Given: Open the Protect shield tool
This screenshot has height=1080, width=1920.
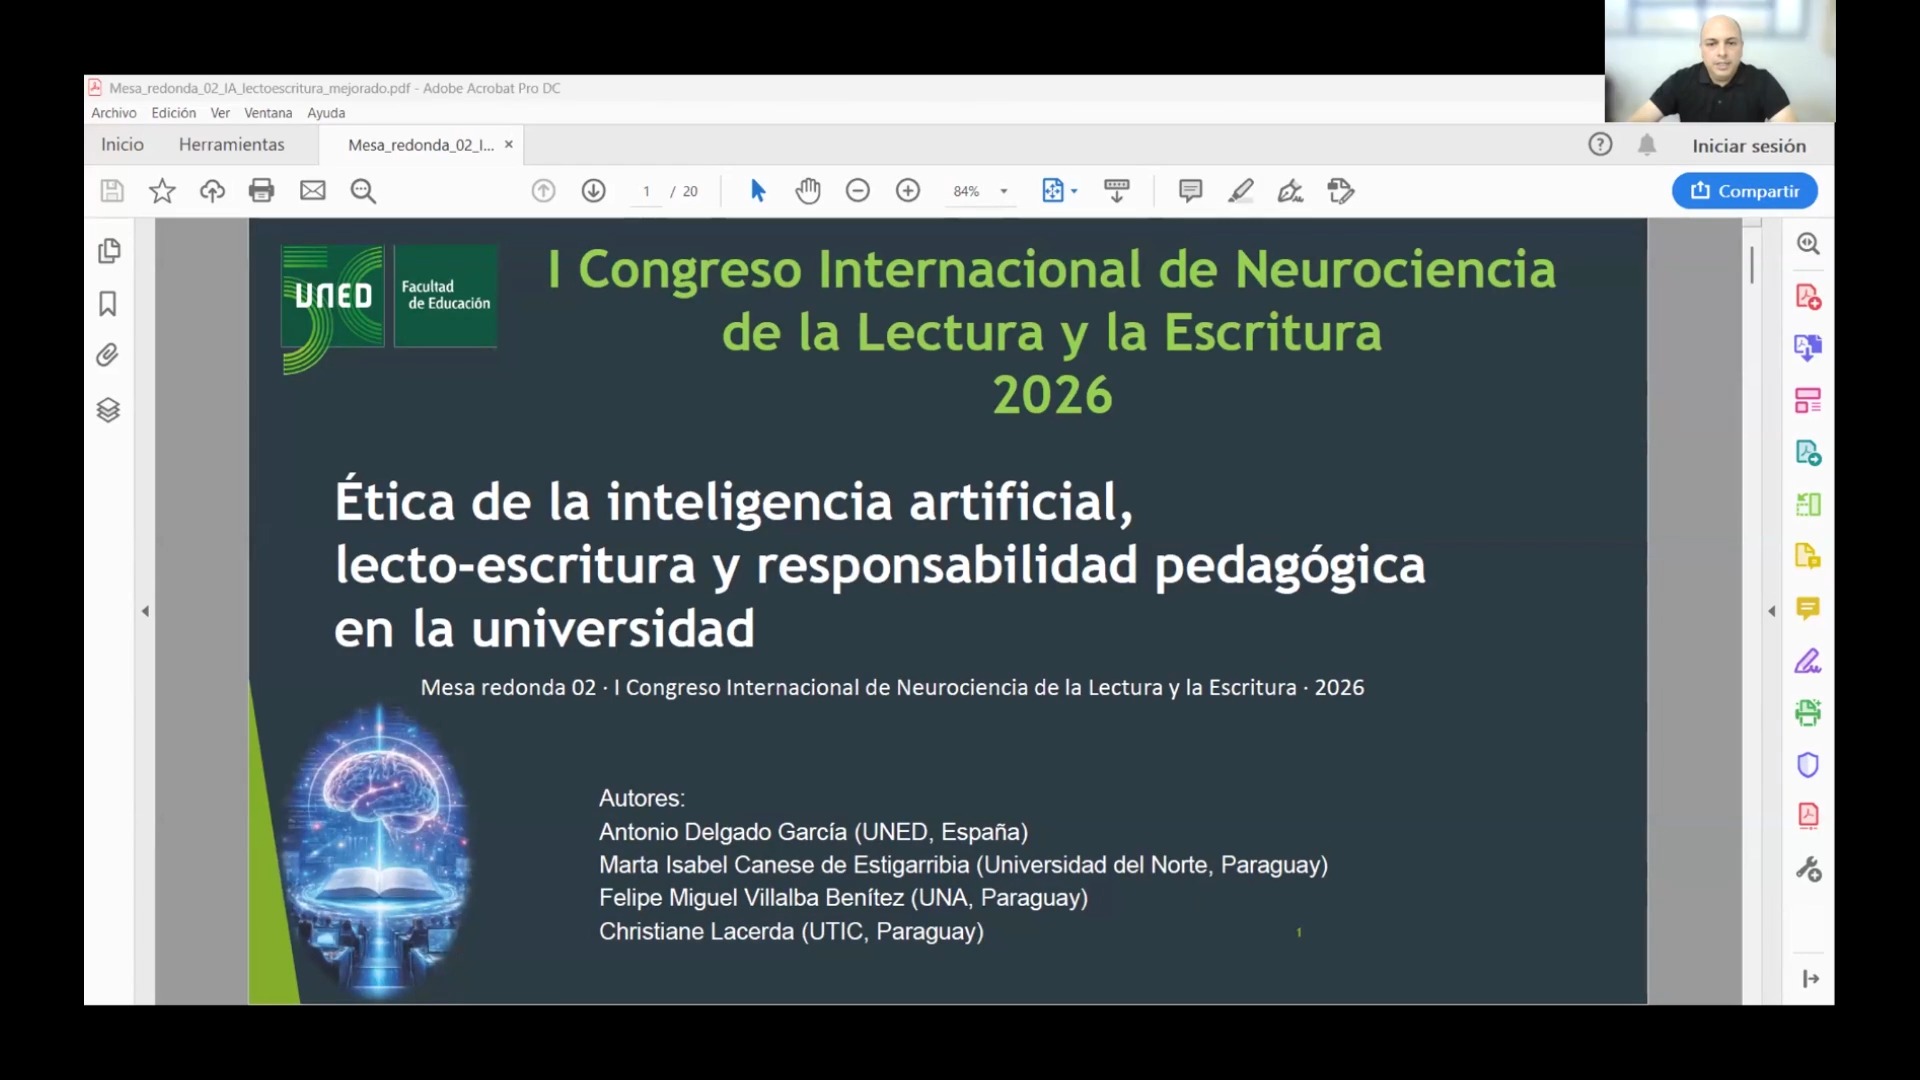Looking at the screenshot, I should pyautogui.click(x=1808, y=765).
